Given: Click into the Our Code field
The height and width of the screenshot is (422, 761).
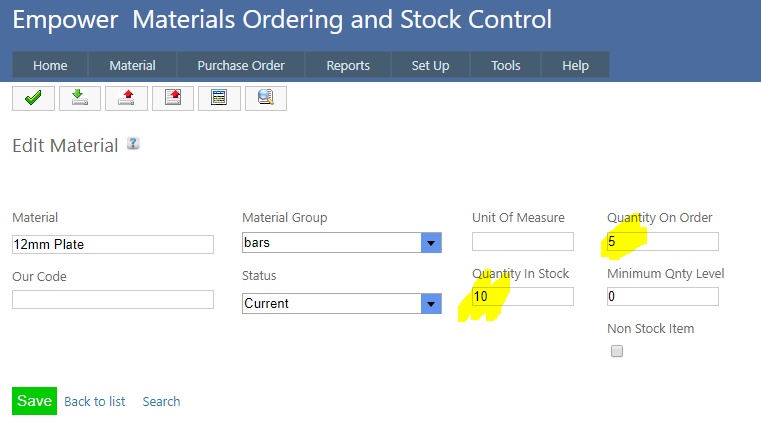Looking at the screenshot, I should click(113, 299).
